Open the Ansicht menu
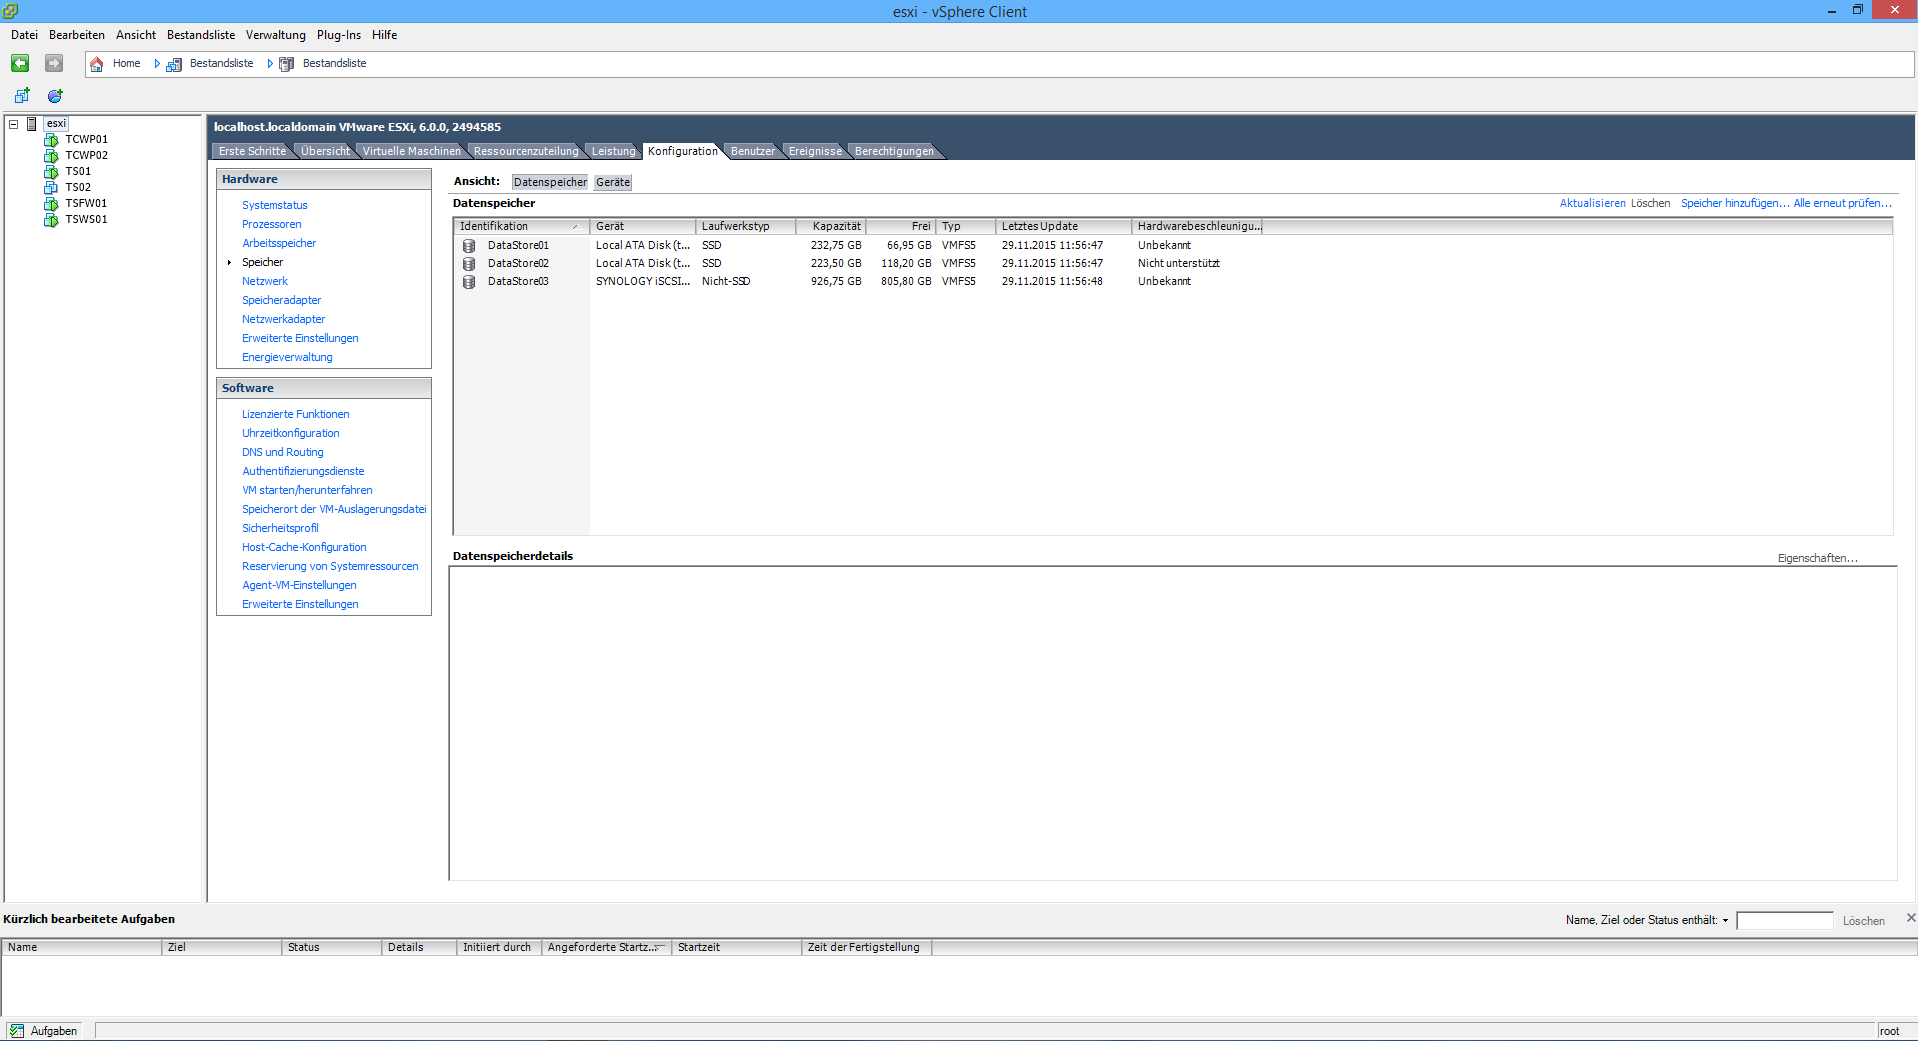 click(136, 35)
